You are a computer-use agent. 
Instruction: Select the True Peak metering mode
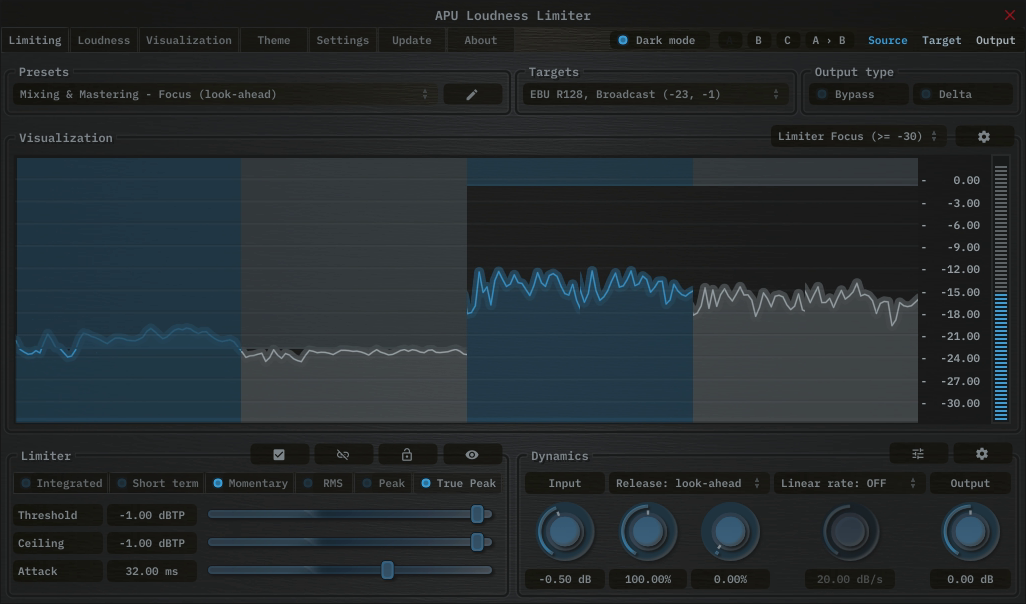tap(458, 483)
